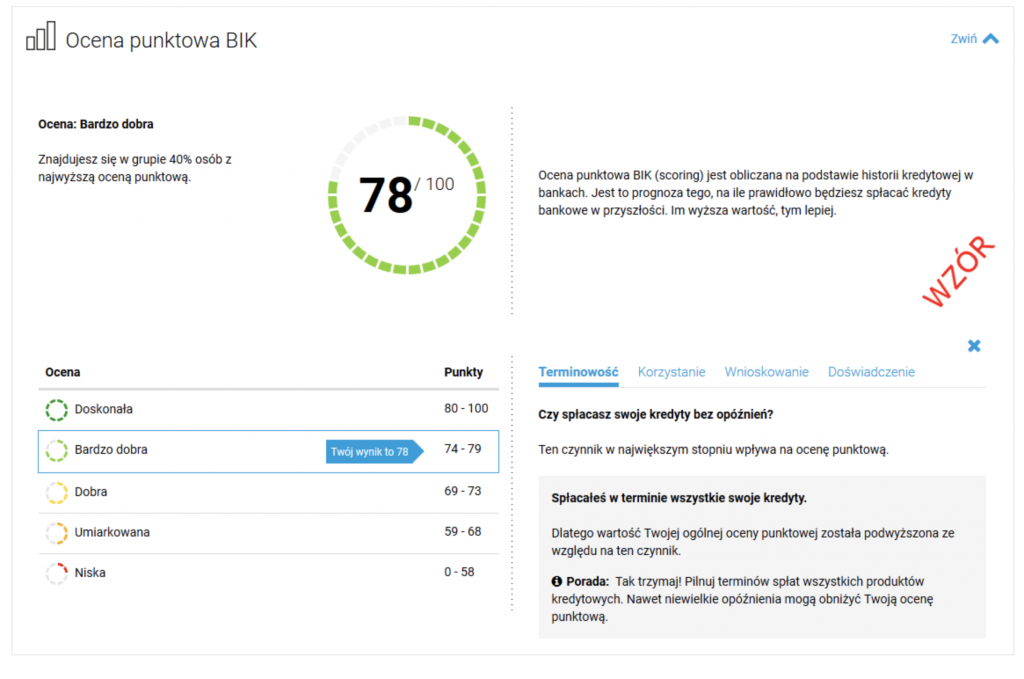Click the 69 - 73 points value
The height and width of the screenshot is (679, 1024).
pos(462,491)
